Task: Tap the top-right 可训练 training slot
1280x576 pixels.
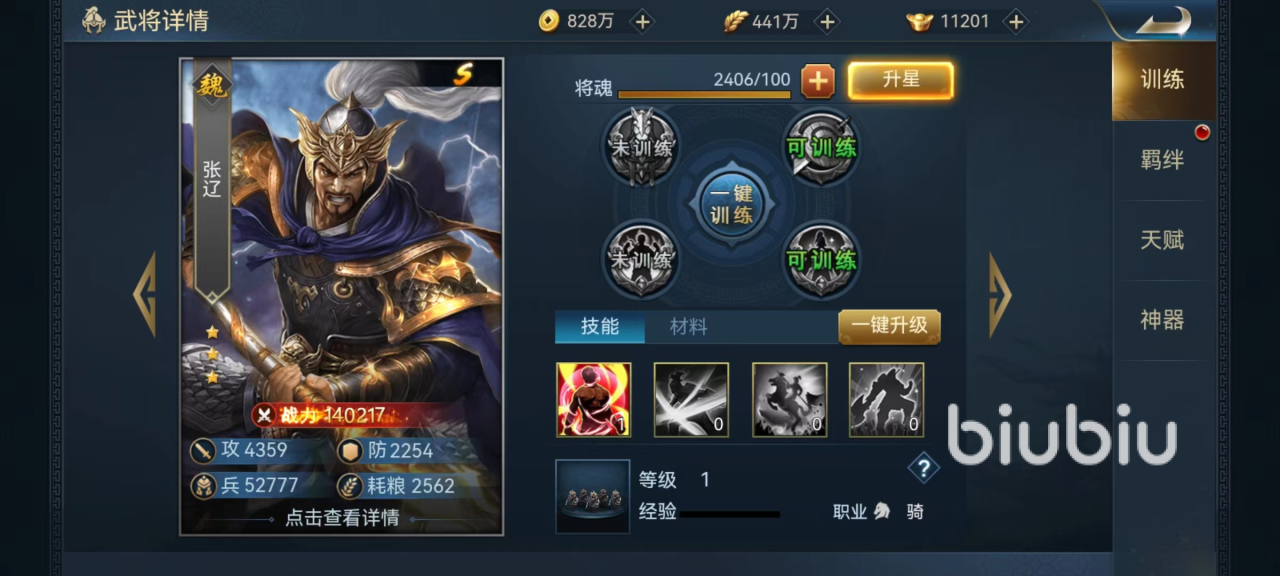Action: pyautogui.click(x=821, y=147)
